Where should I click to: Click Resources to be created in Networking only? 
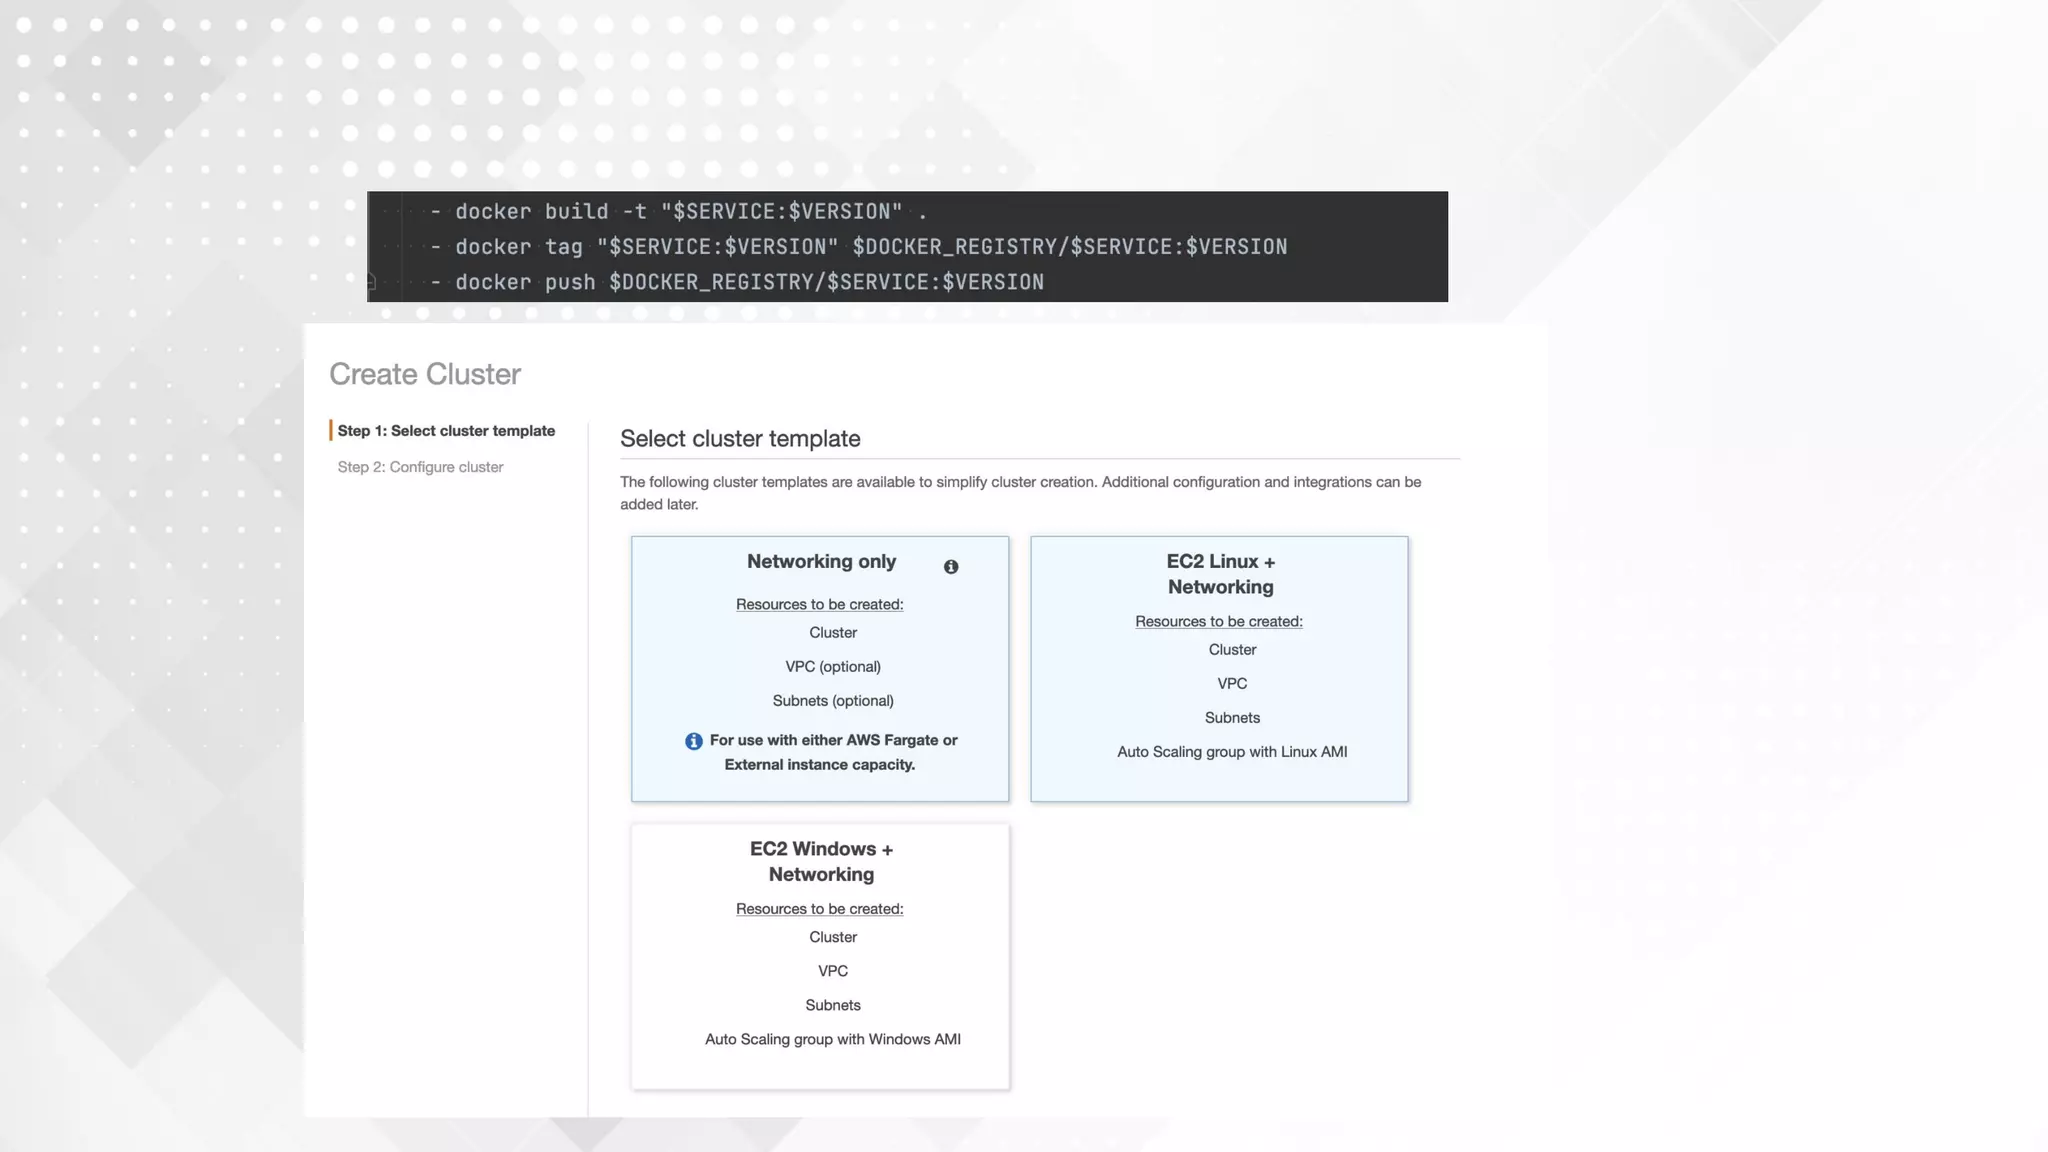point(819,604)
